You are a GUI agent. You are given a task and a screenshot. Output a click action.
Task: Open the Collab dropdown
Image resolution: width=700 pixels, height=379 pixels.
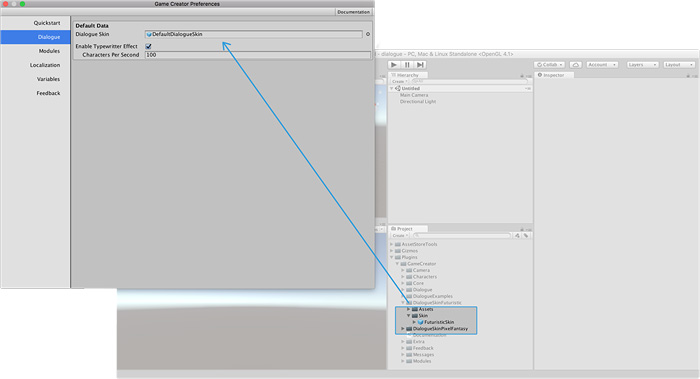[550, 65]
